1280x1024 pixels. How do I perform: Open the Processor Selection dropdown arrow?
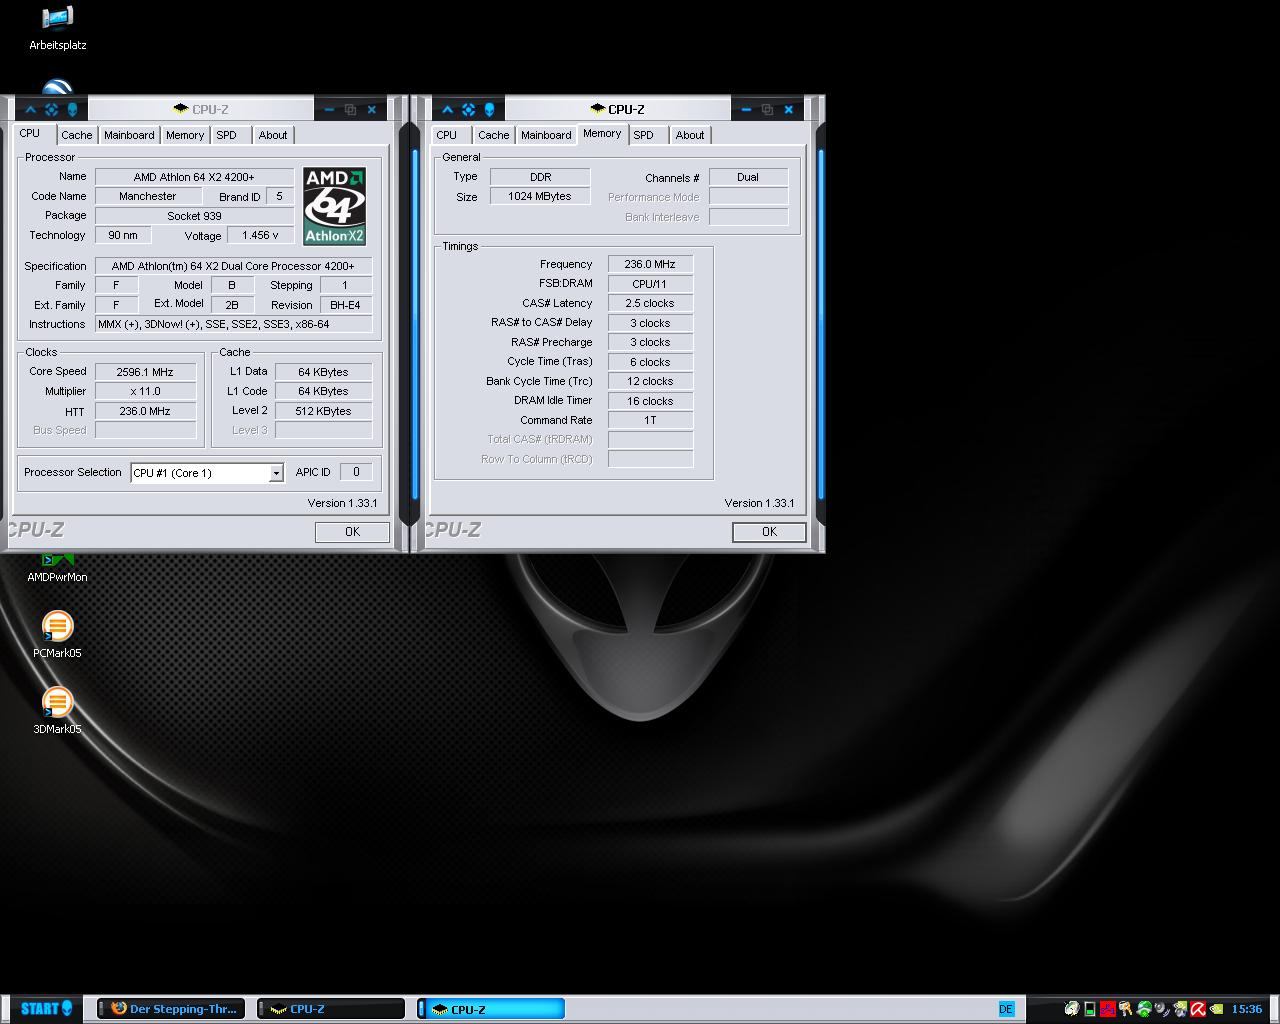click(x=276, y=473)
